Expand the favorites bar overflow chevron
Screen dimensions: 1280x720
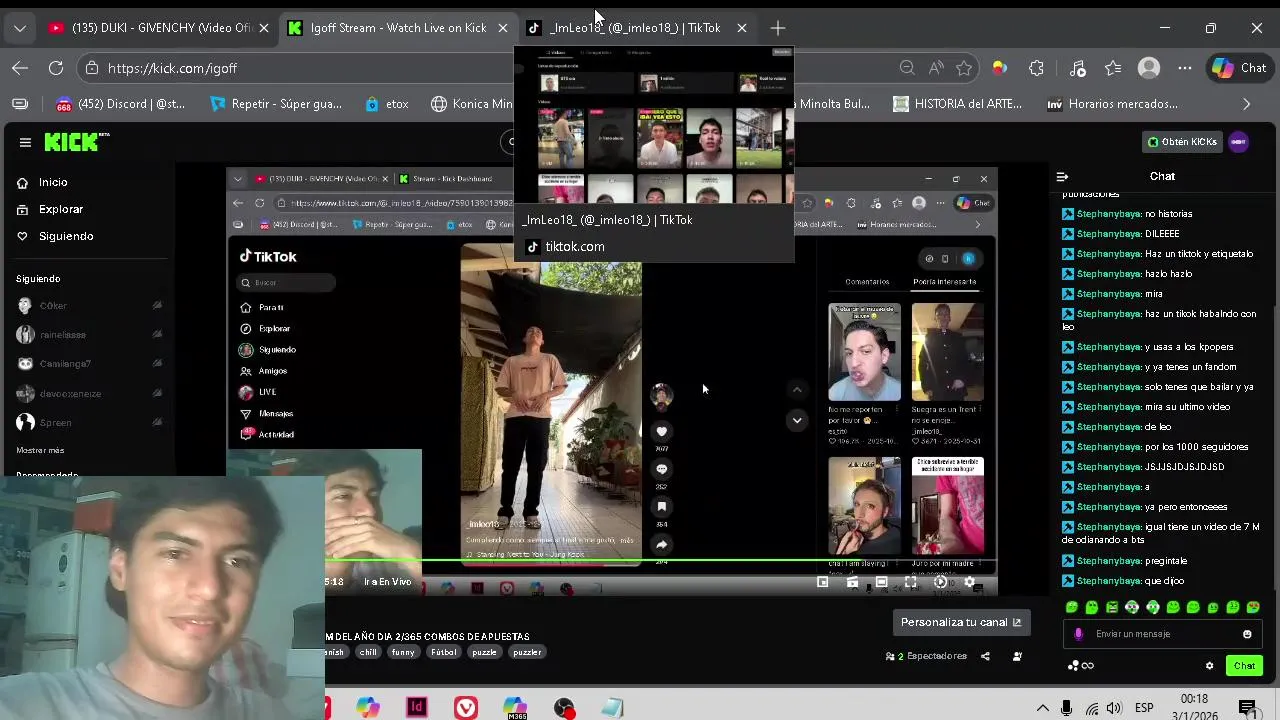click(1246, 104)
